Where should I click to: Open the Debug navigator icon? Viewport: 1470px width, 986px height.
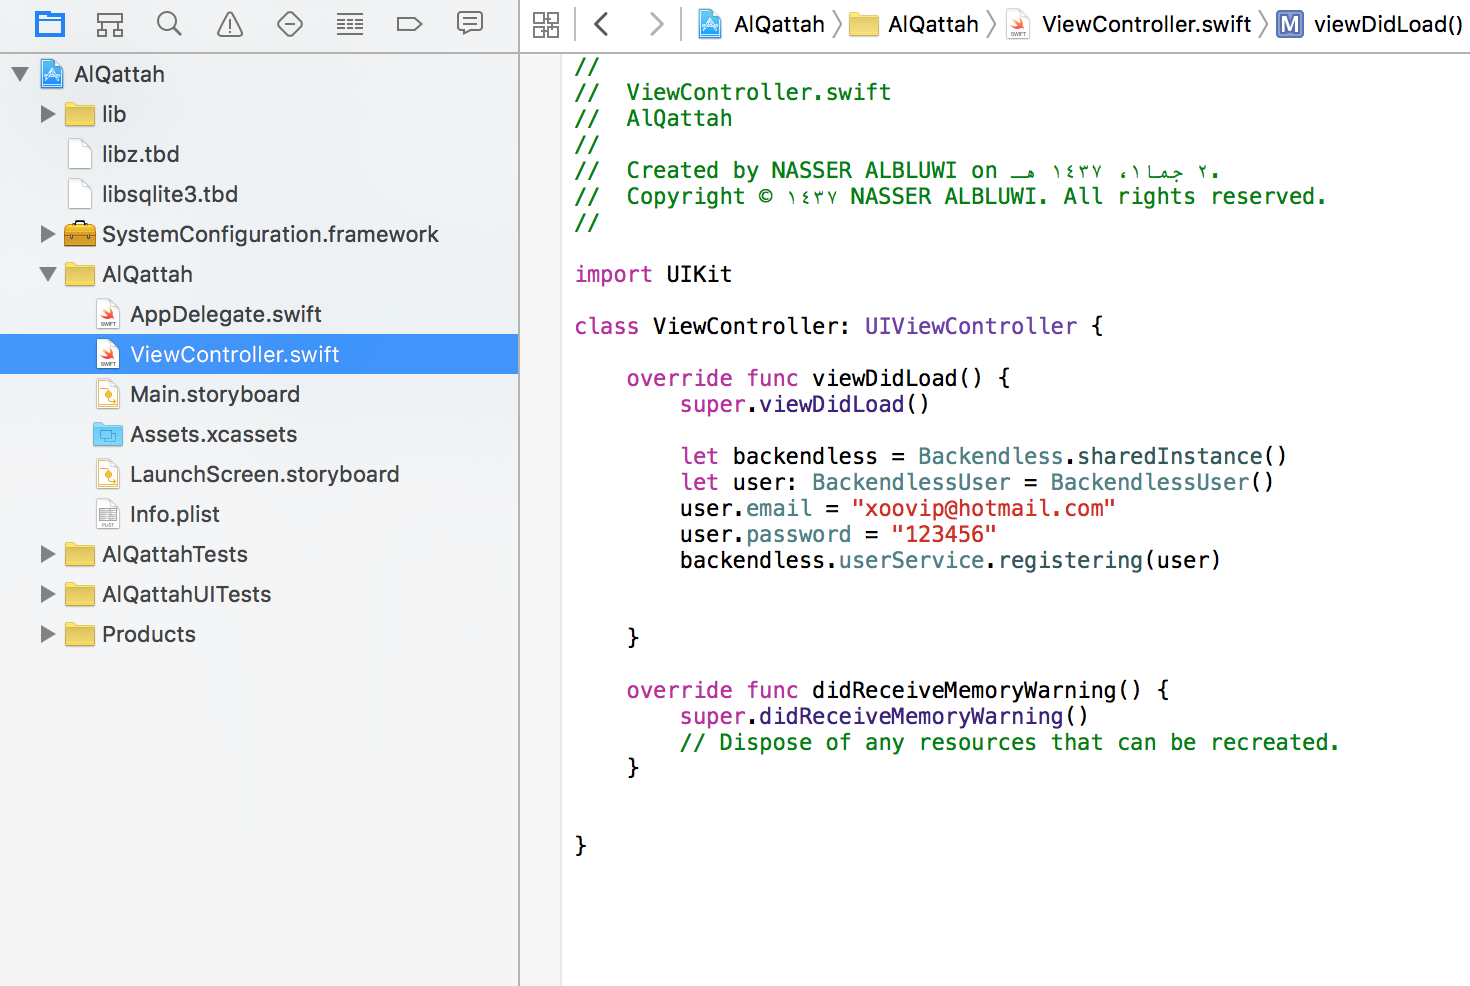350,24
